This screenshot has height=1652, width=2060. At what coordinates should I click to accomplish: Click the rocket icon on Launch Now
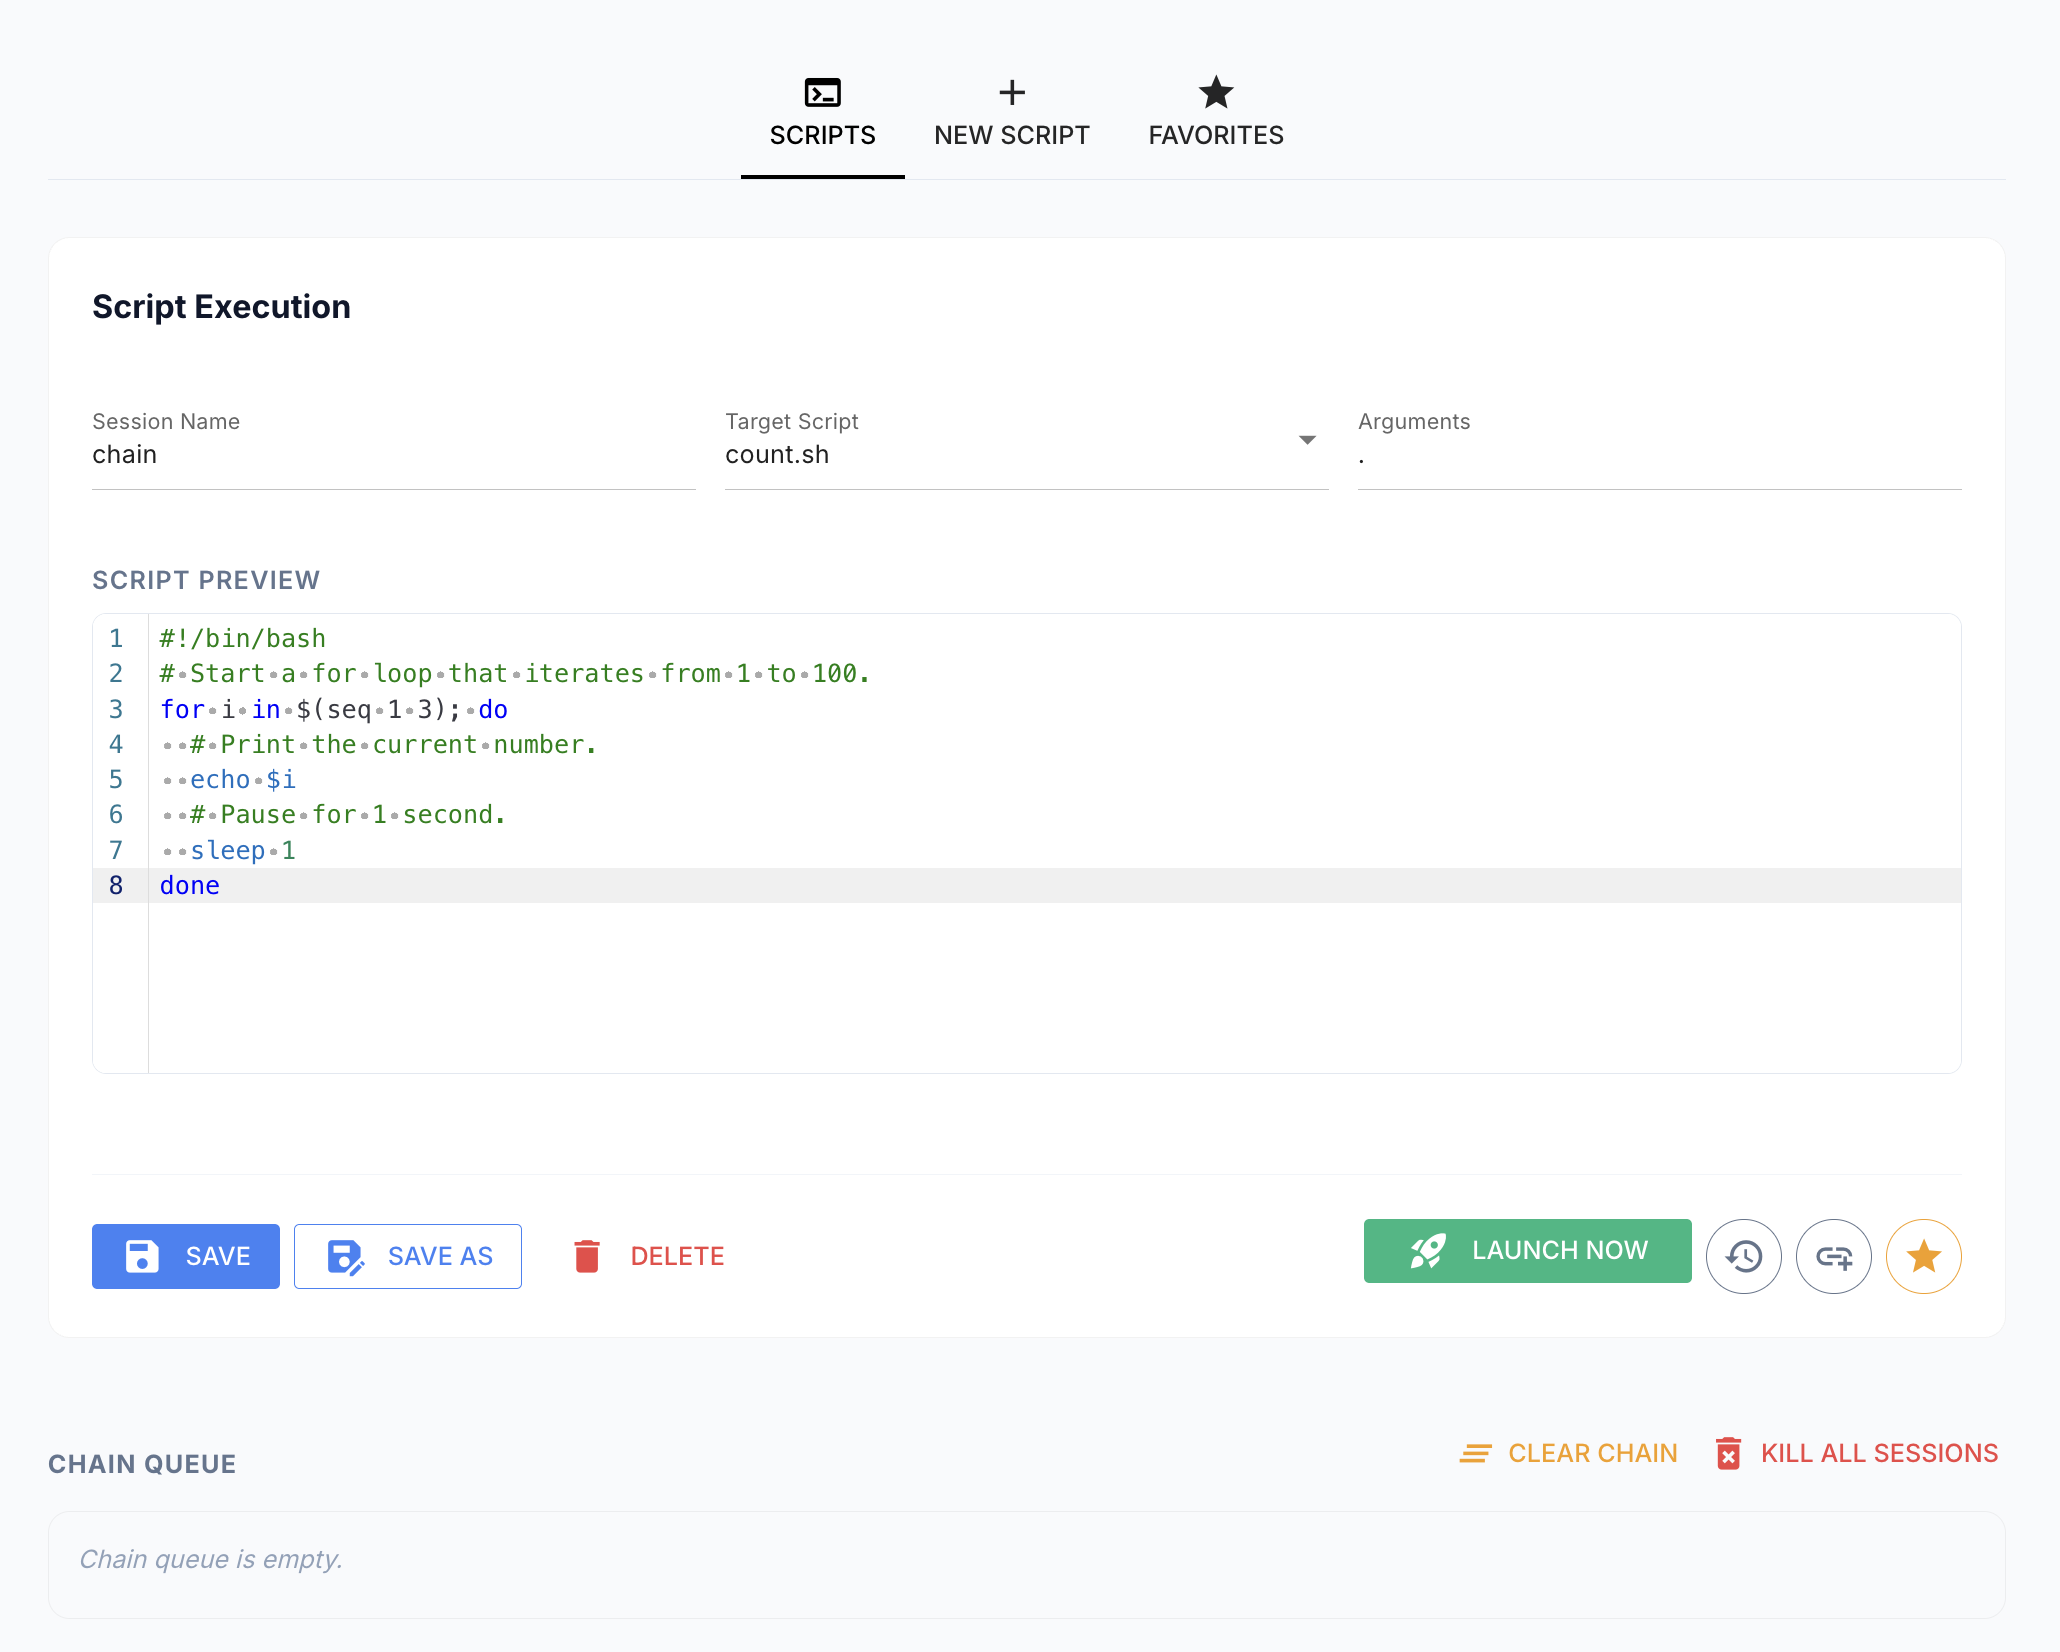(1428, 1251)
